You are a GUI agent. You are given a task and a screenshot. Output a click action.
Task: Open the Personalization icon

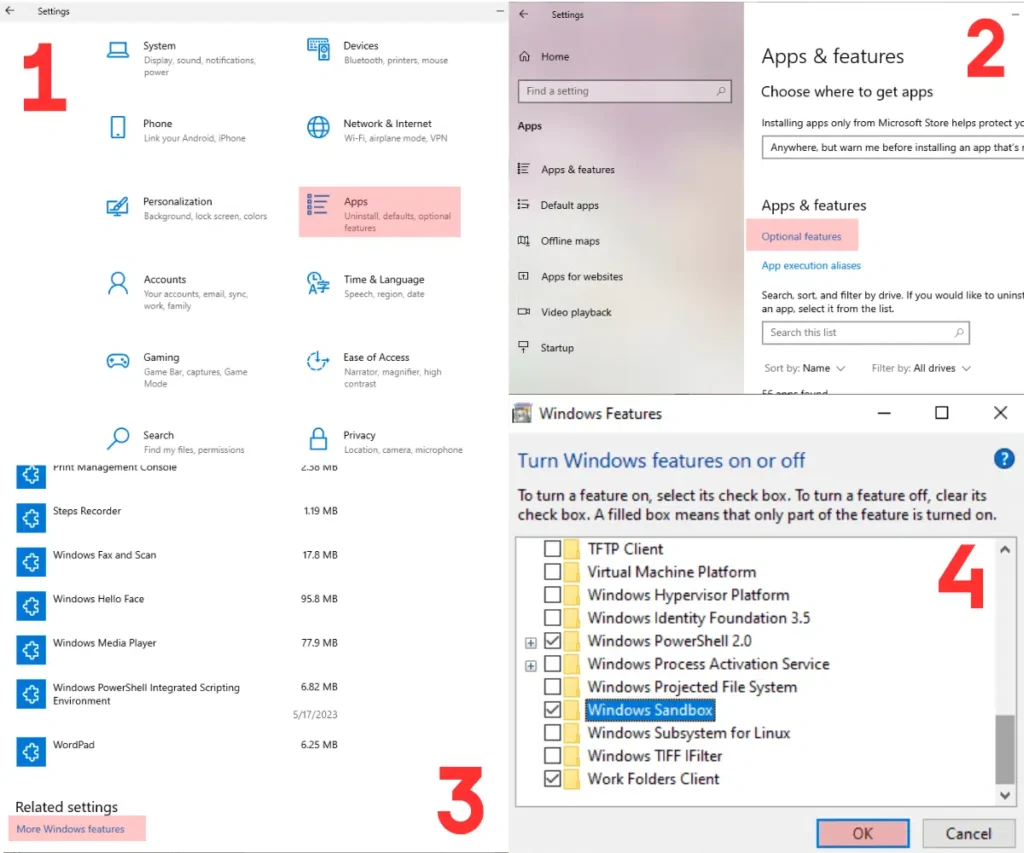pos(118,206)
